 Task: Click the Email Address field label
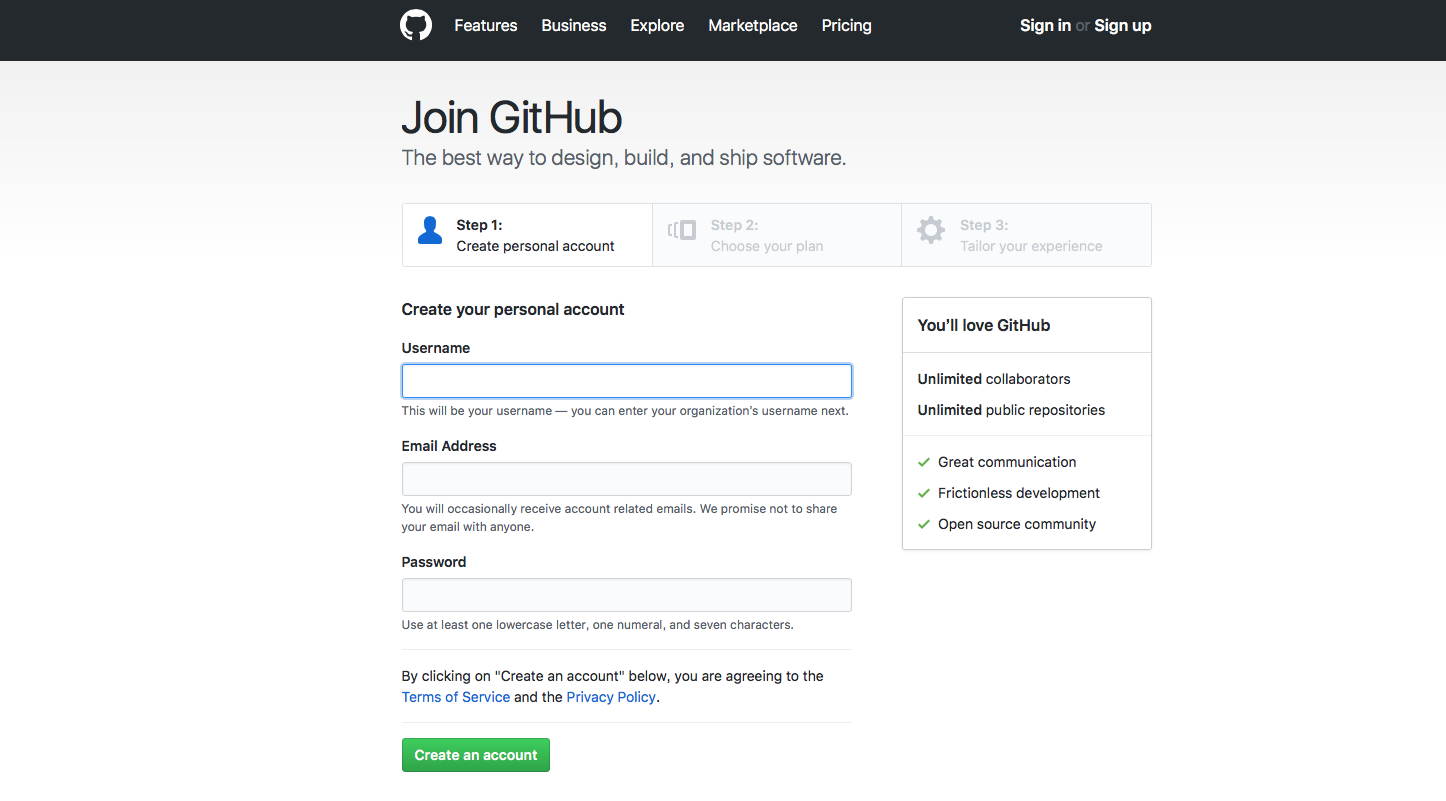(449, 446)
